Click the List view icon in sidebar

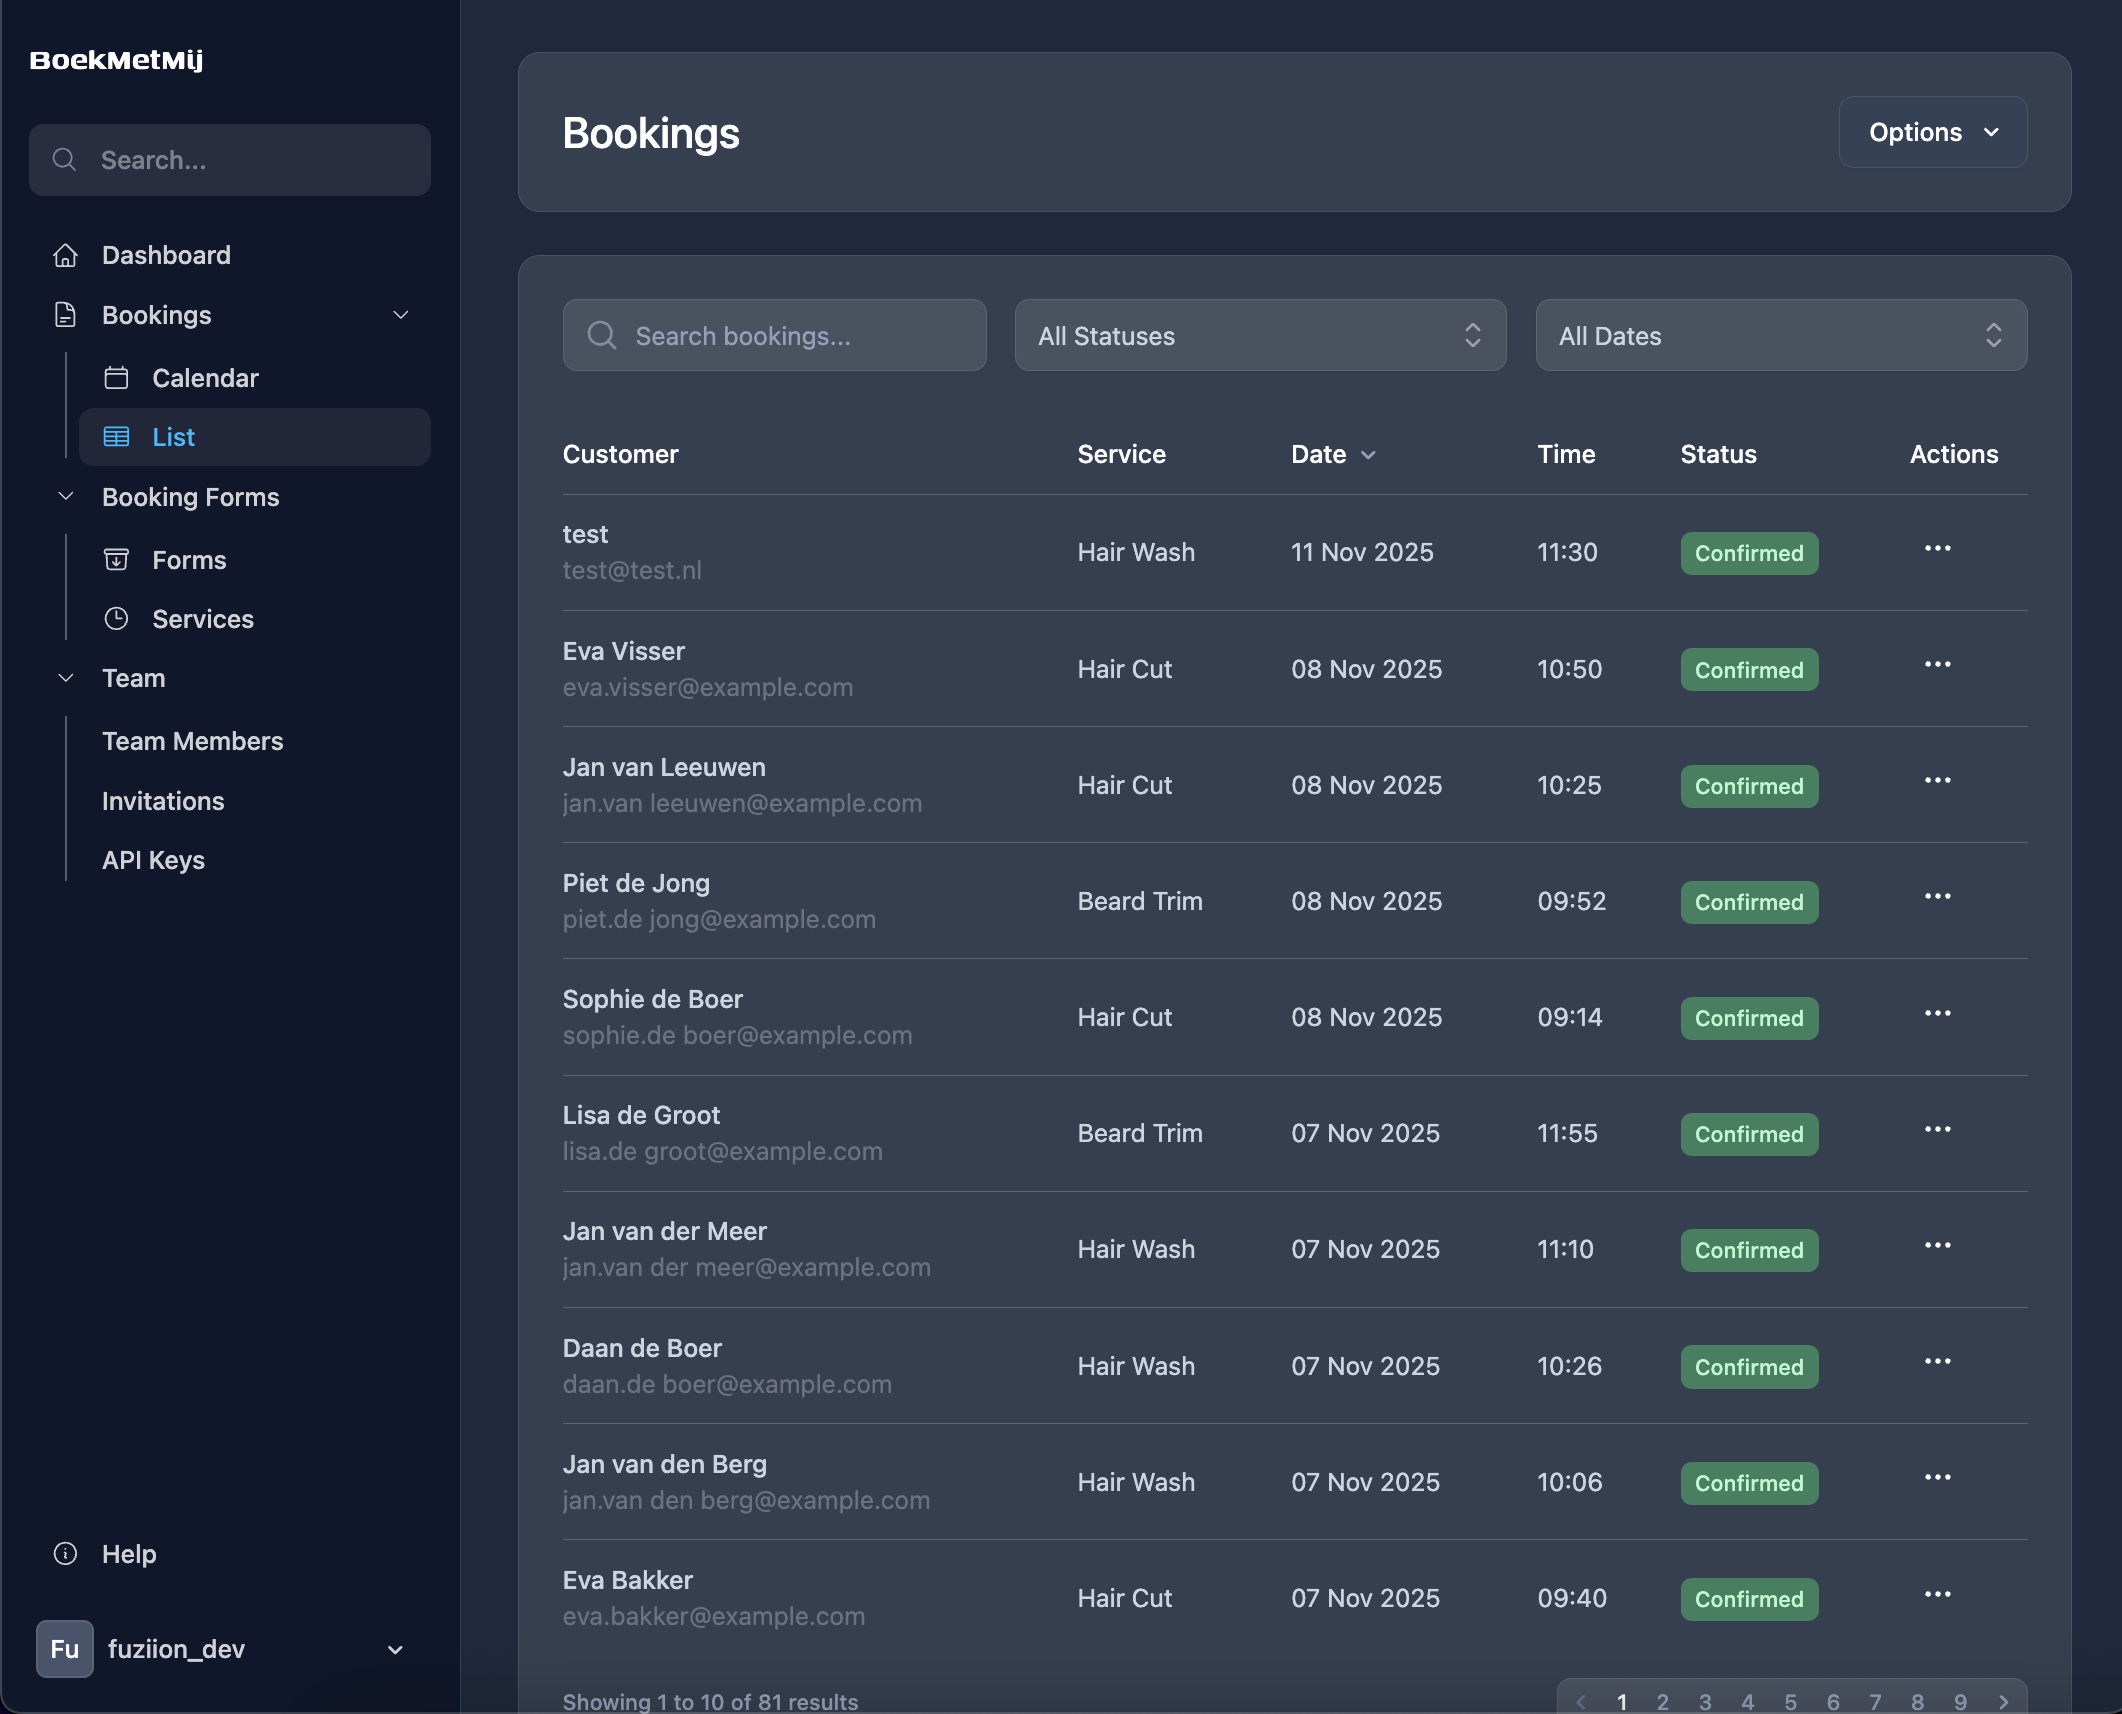[x=116, y=437]
